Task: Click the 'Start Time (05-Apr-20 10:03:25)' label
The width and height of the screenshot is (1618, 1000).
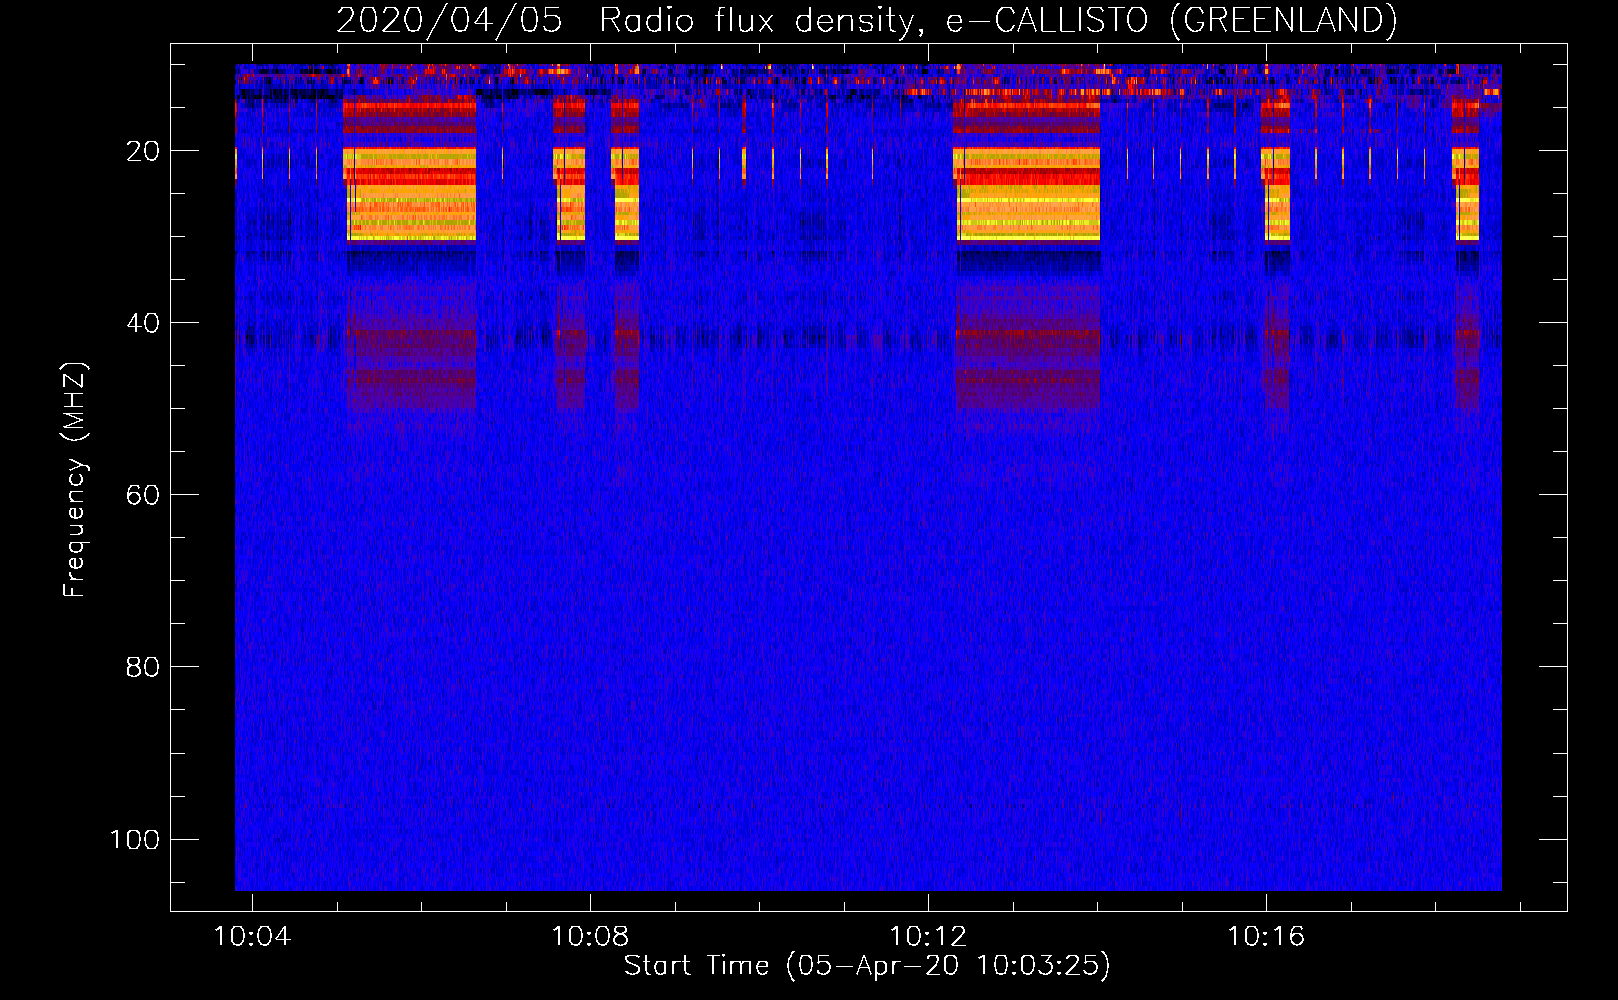Action: [x=867, y=965]
